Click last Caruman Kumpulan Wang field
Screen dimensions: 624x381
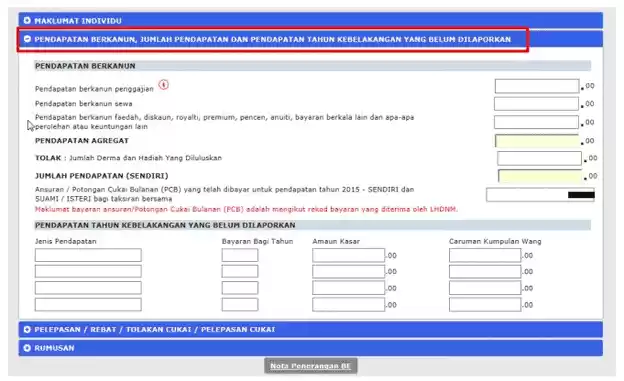(x=485, y=305)
